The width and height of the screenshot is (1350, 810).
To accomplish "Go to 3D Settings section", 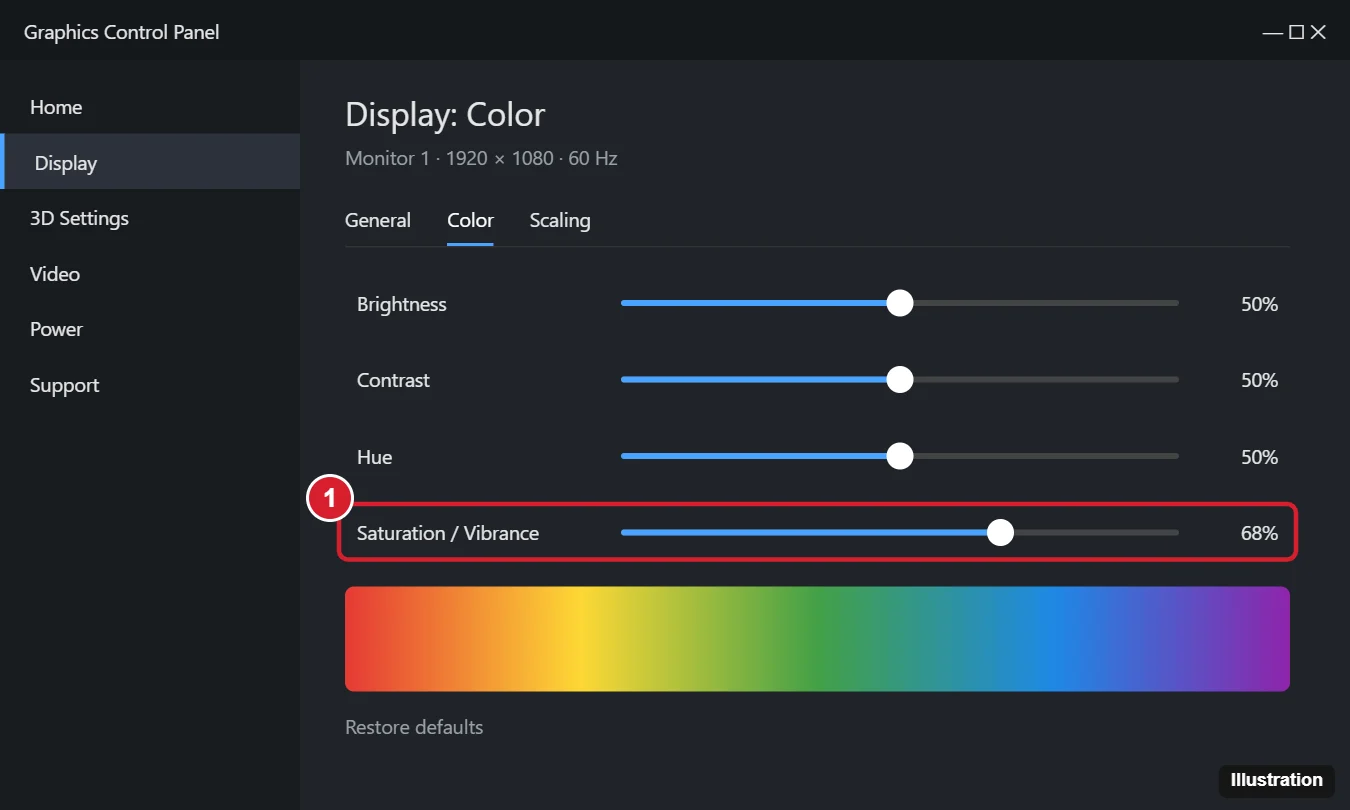I will 150,218.
